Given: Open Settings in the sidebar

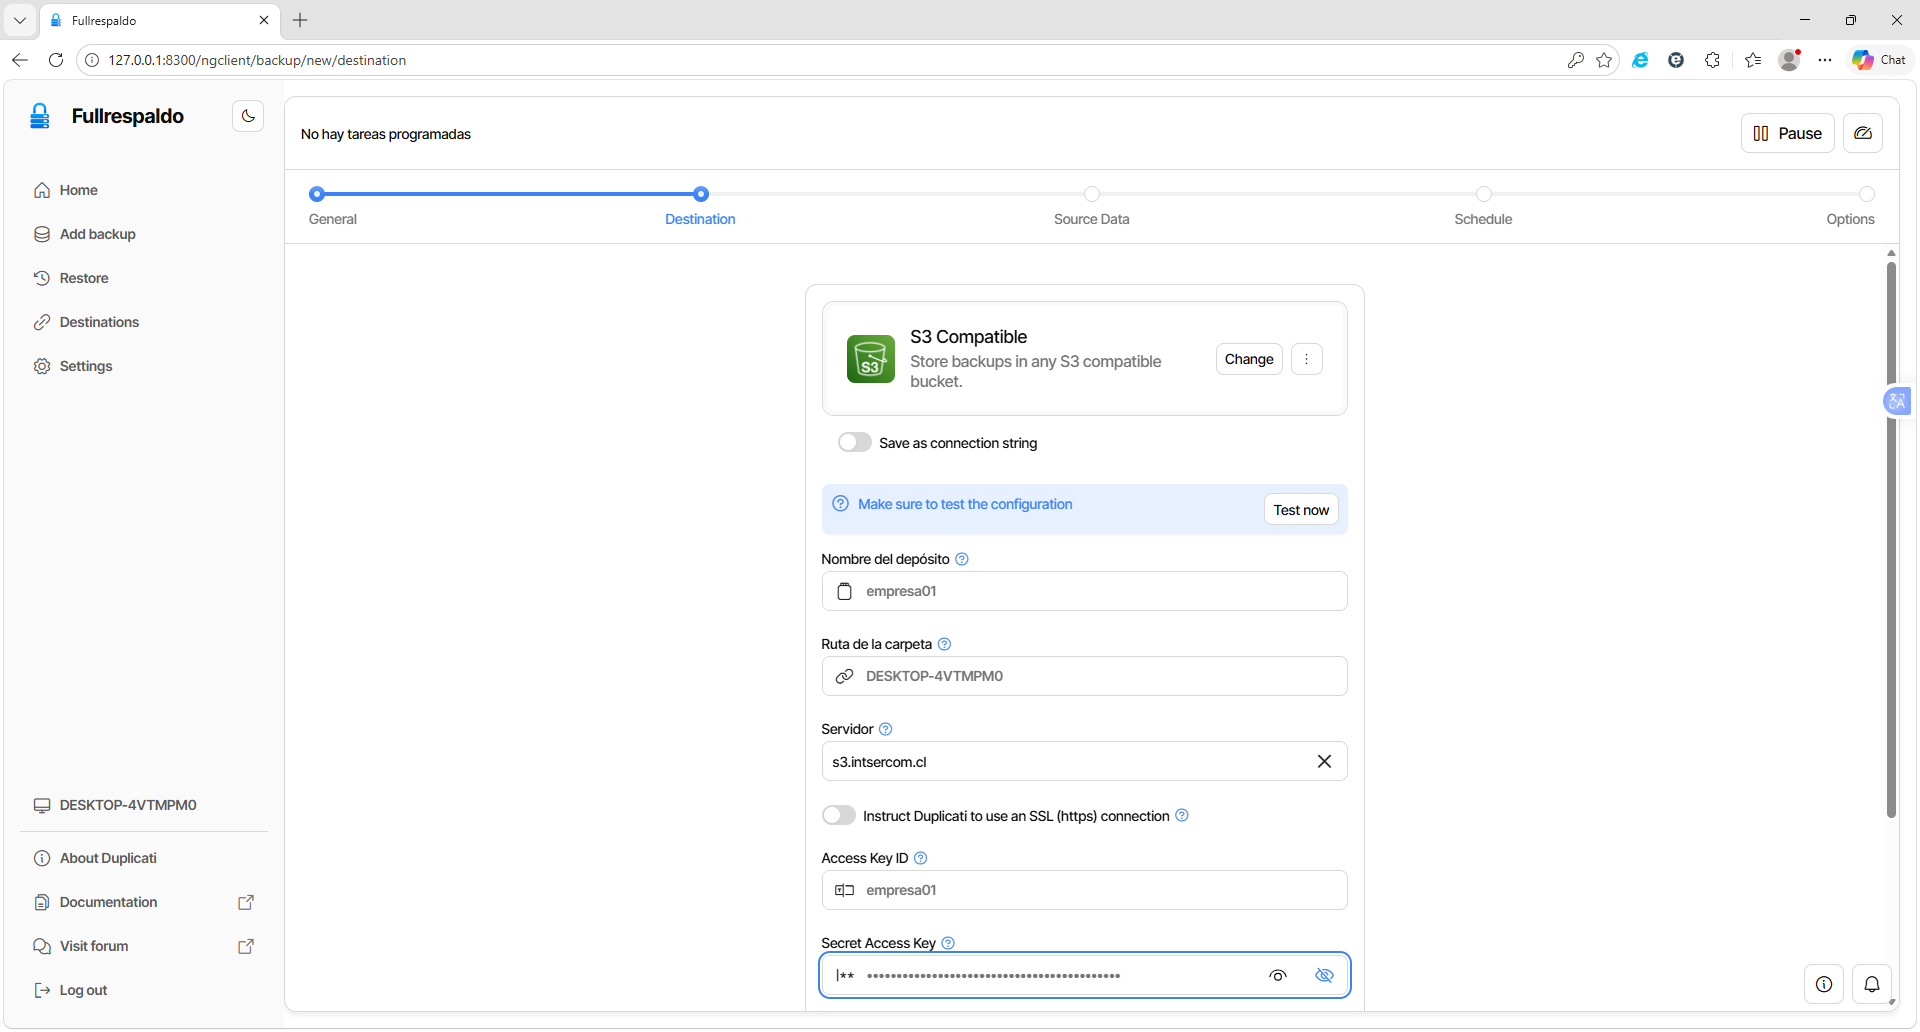Looking at the screenshot, I should click(86, 366).
